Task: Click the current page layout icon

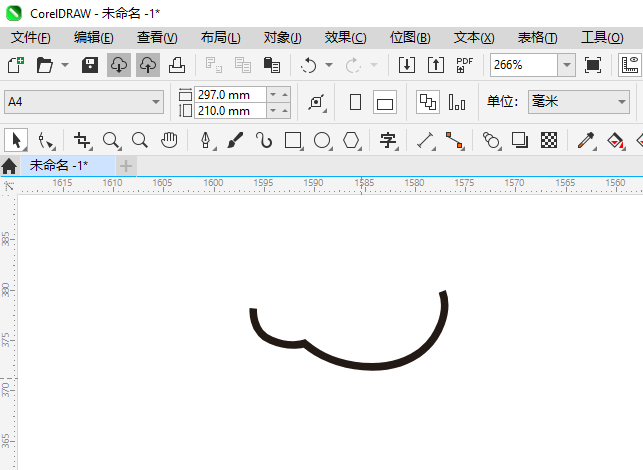Action: coord(457,102)
